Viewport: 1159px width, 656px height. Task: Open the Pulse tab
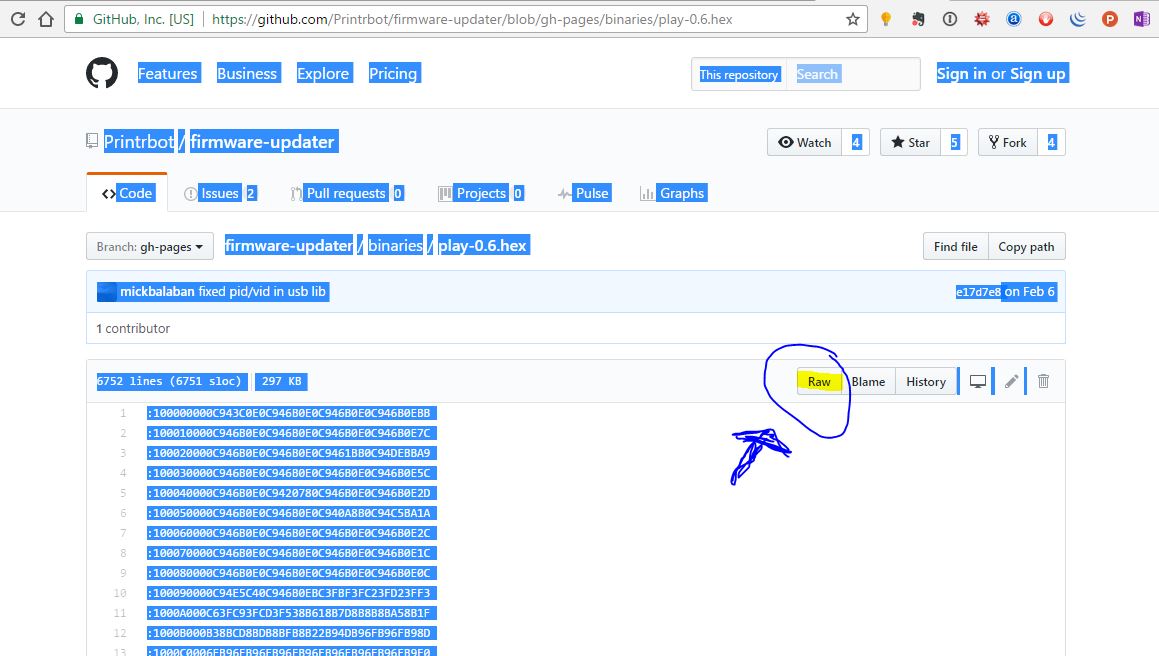tap(584, 193)
